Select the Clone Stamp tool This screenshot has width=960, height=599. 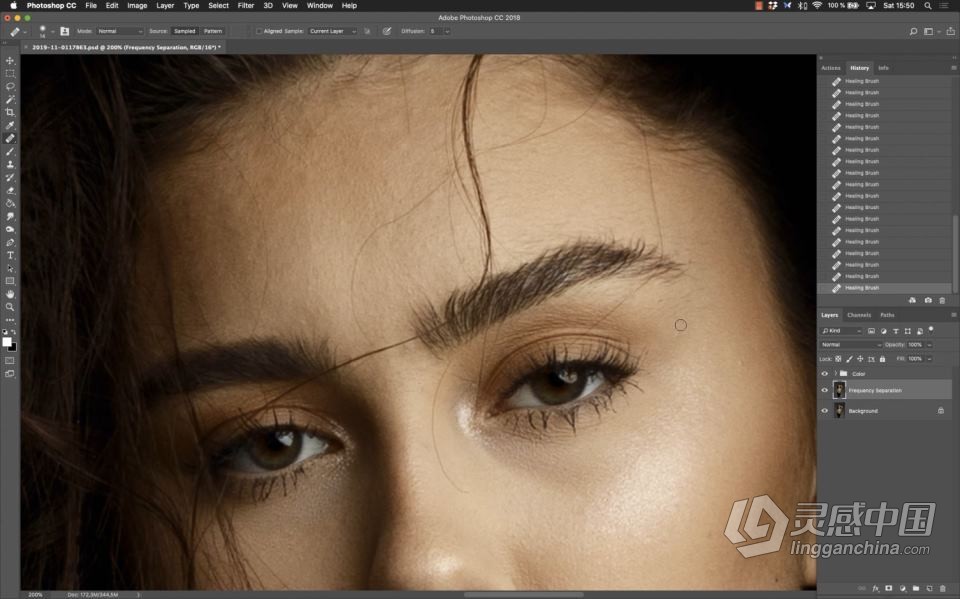10,164
